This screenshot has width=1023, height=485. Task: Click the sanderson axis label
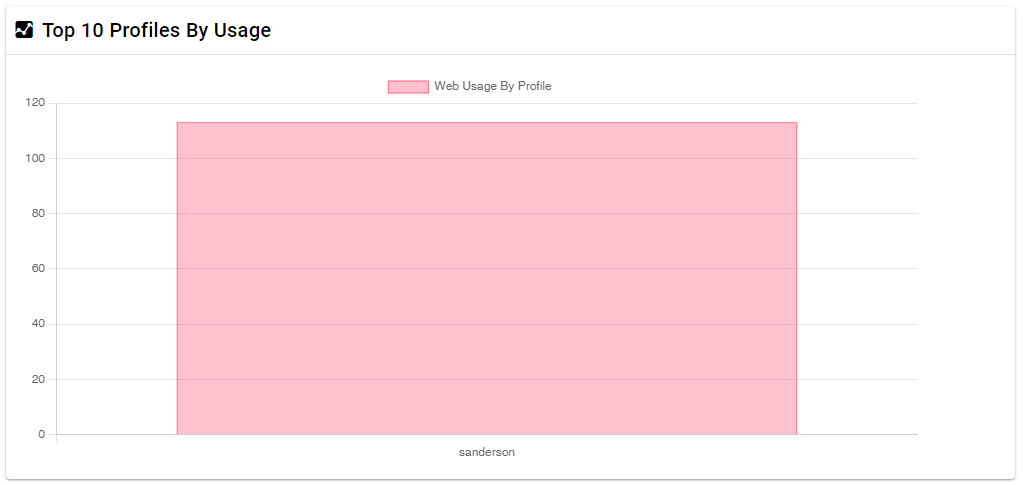click(487, 452)
